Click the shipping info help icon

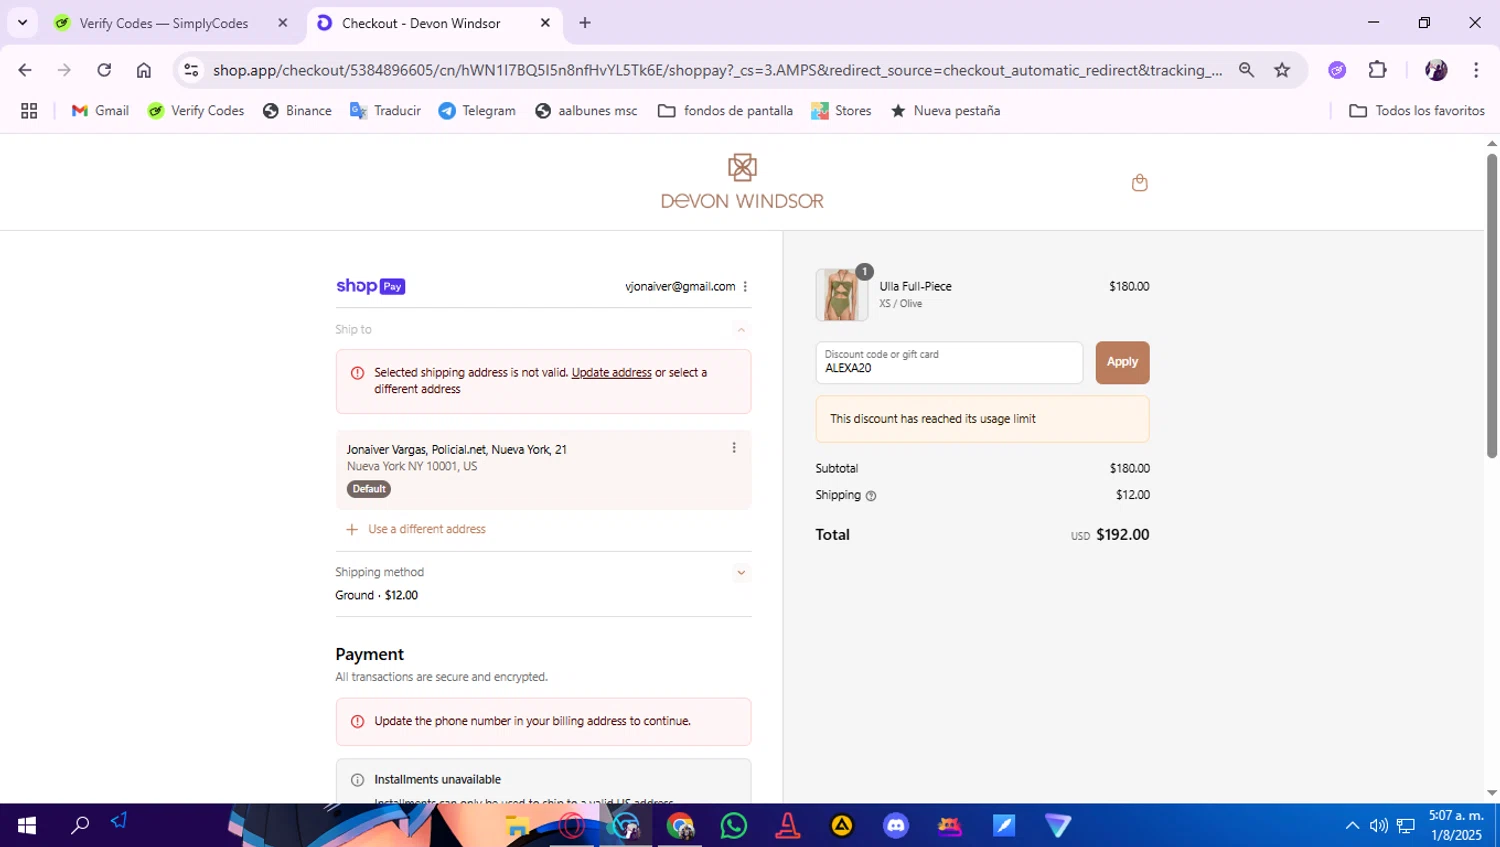tap(871, 496)
